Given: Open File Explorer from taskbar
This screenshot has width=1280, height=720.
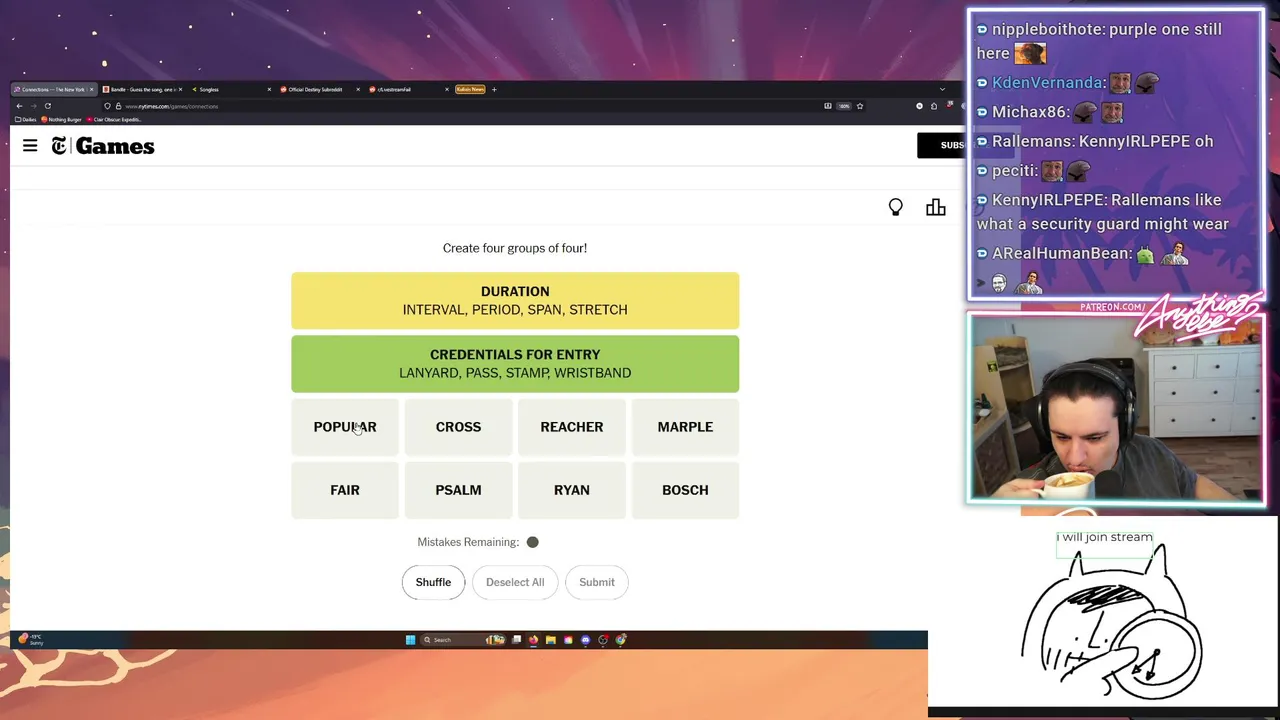Looking at the screenshot, I should coord(551,640).
